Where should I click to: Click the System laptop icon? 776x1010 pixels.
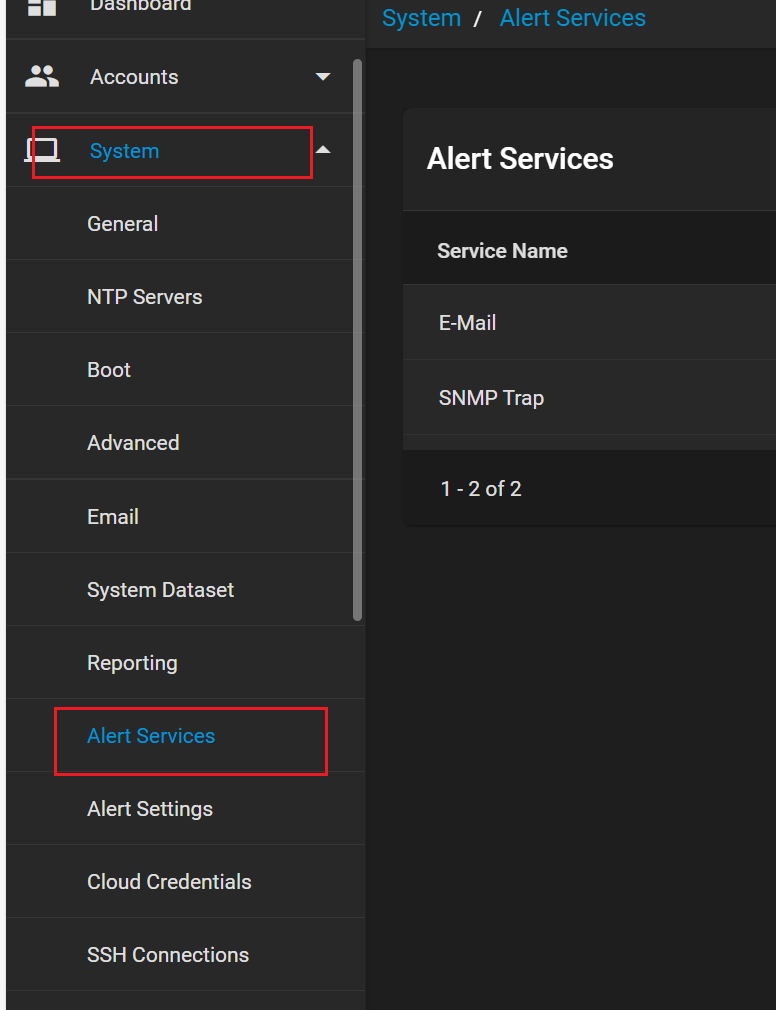tap(42, 151)
